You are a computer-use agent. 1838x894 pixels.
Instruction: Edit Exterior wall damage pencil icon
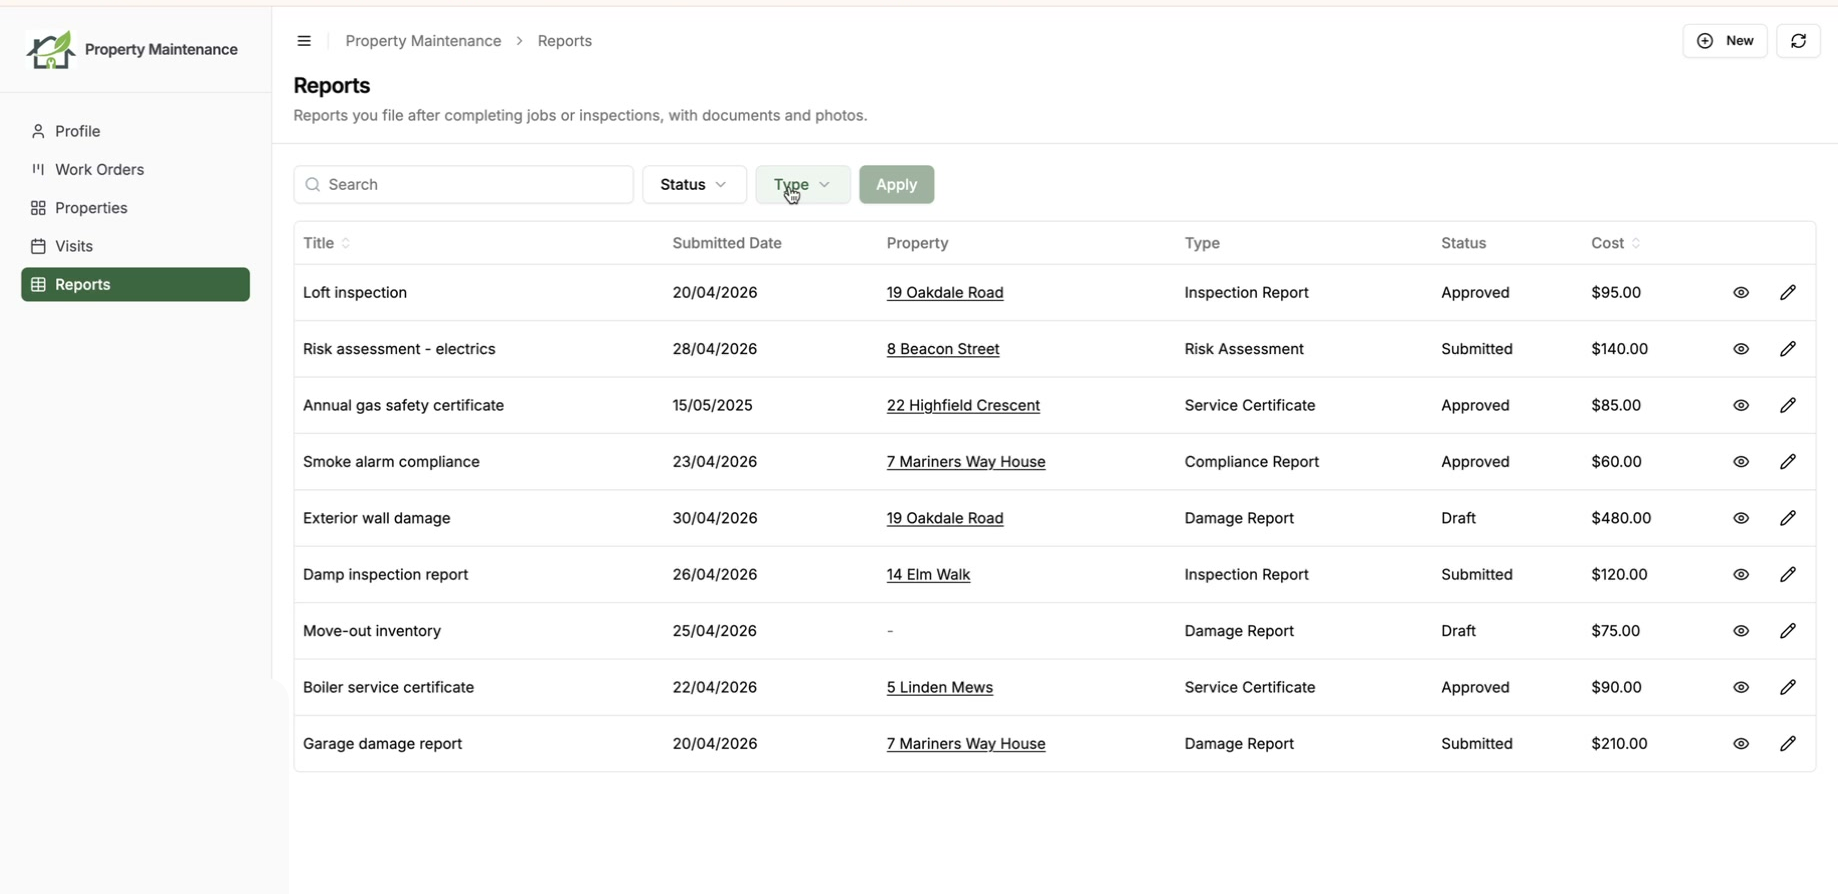click(1788, 518)
